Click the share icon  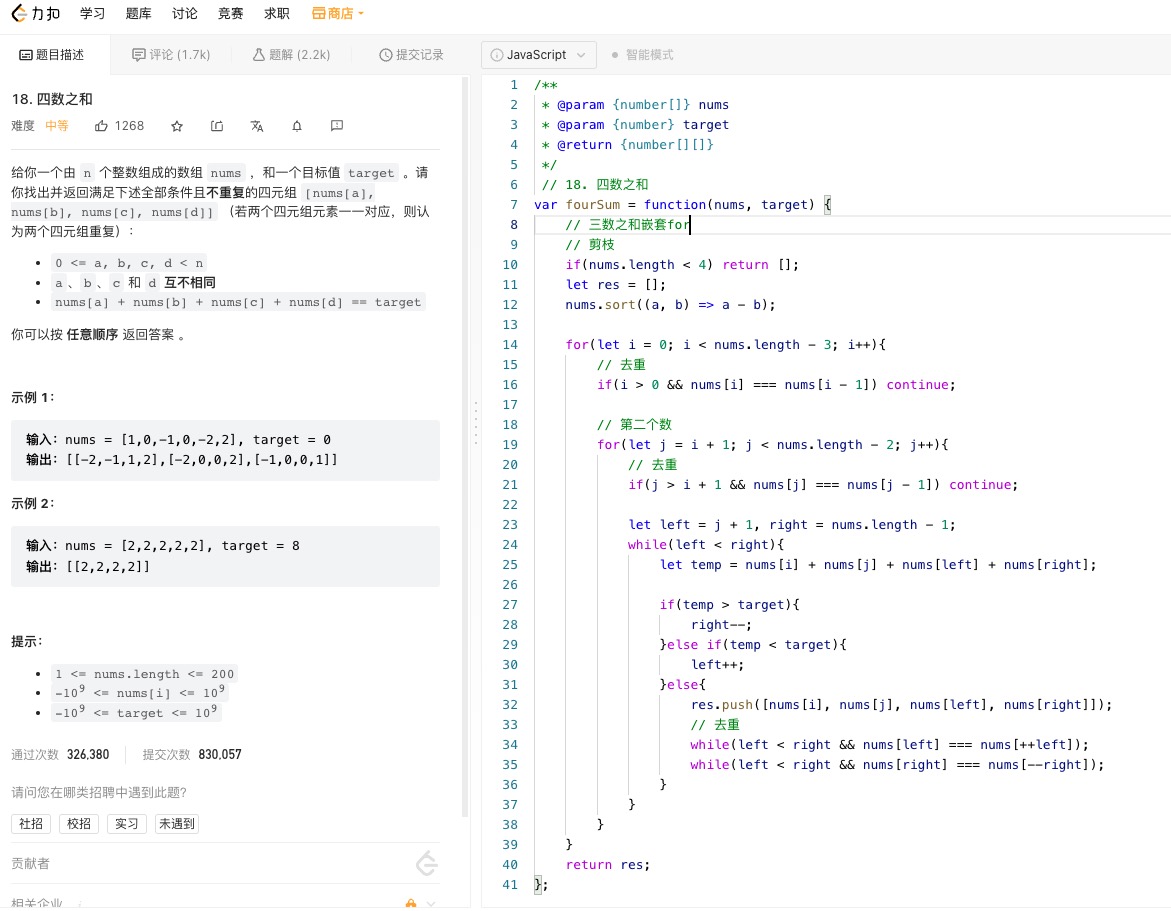coord(217,125)
